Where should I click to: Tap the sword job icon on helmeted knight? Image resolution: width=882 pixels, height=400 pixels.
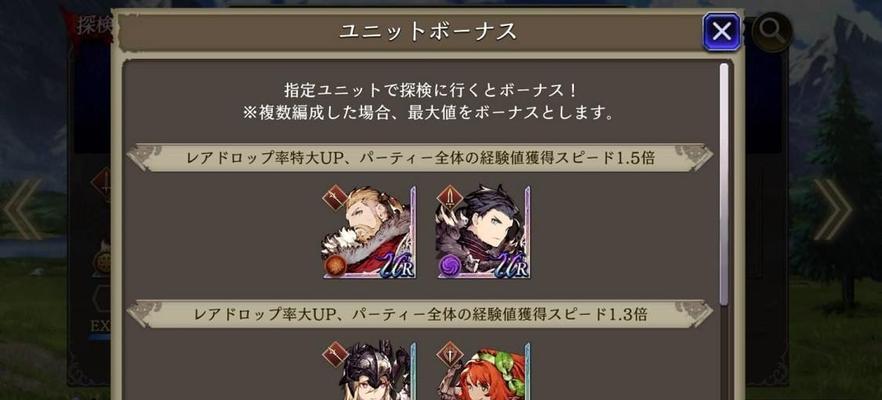click(x=335, y=355)
